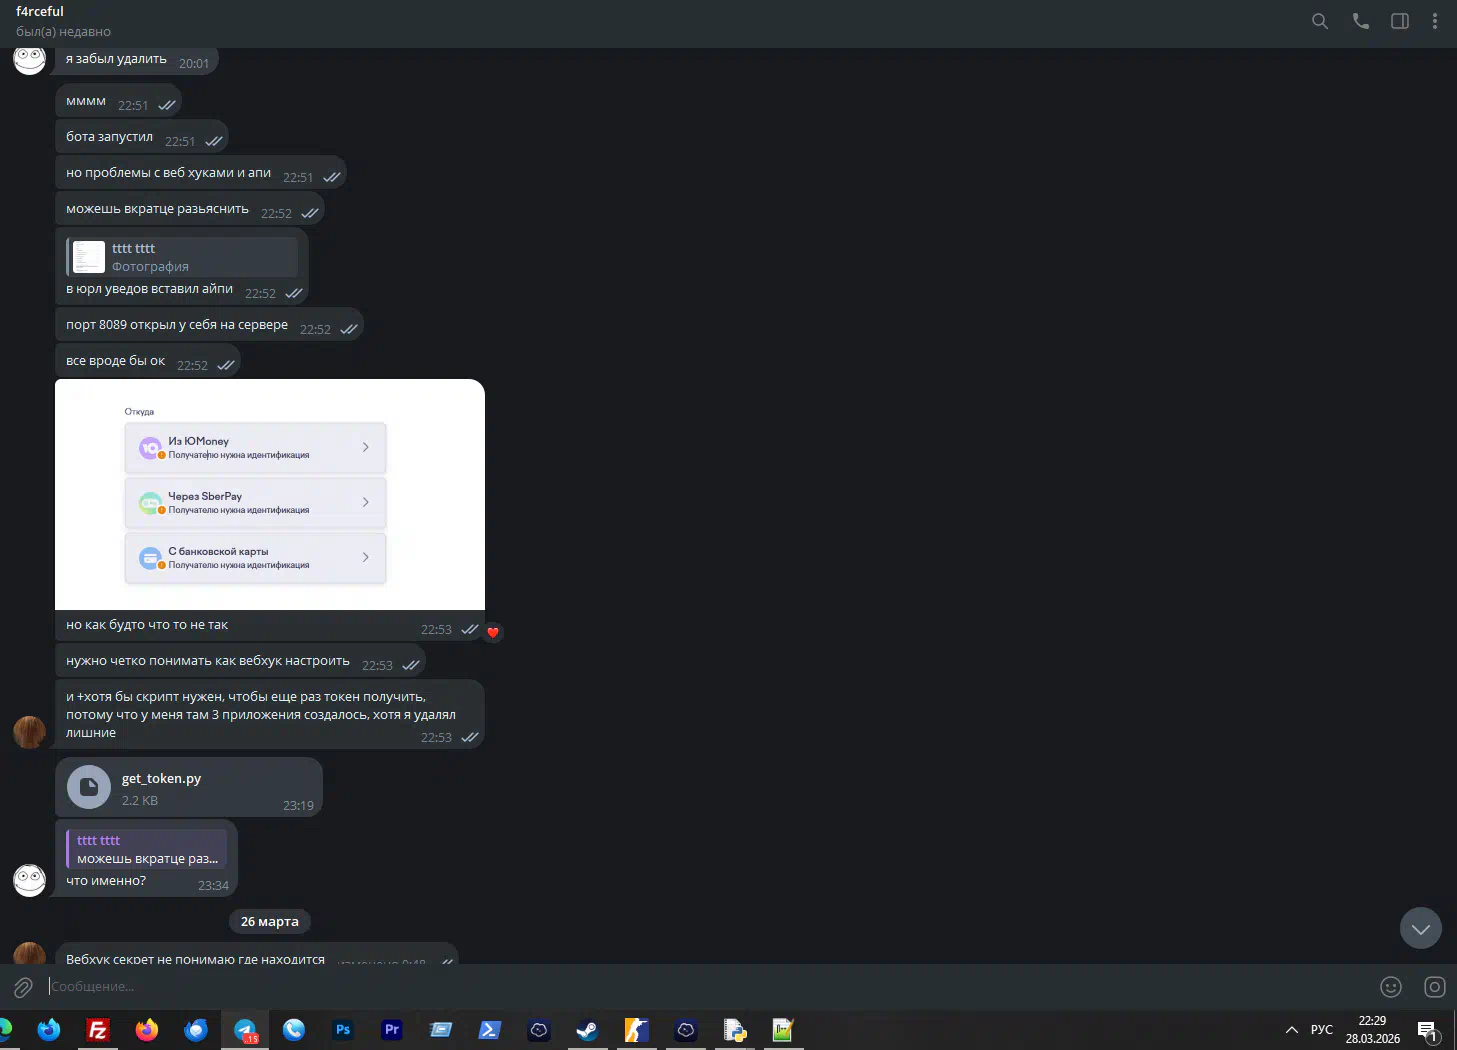Open the emoji picker in message bar
This screenshot has height=1050, width=1457.
tap(1391, 987)
